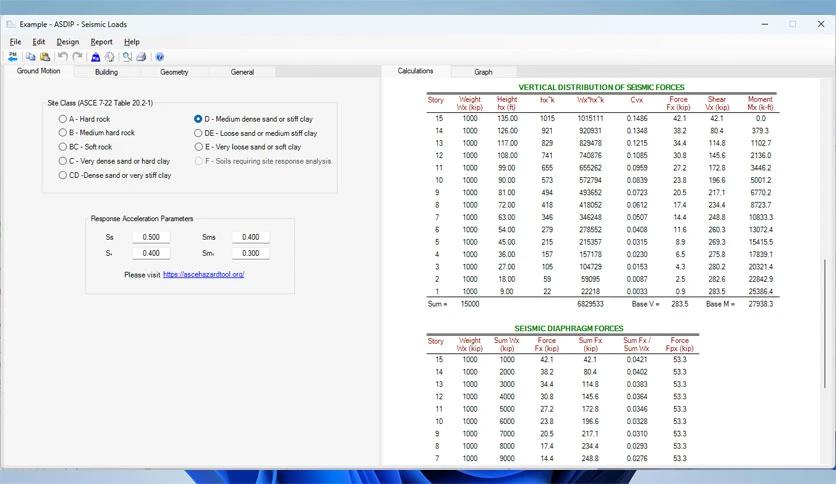Click the Paste icon in the toolbar
Image resolution: width=836 pixels, height=484 pixels.
(44, 57)
